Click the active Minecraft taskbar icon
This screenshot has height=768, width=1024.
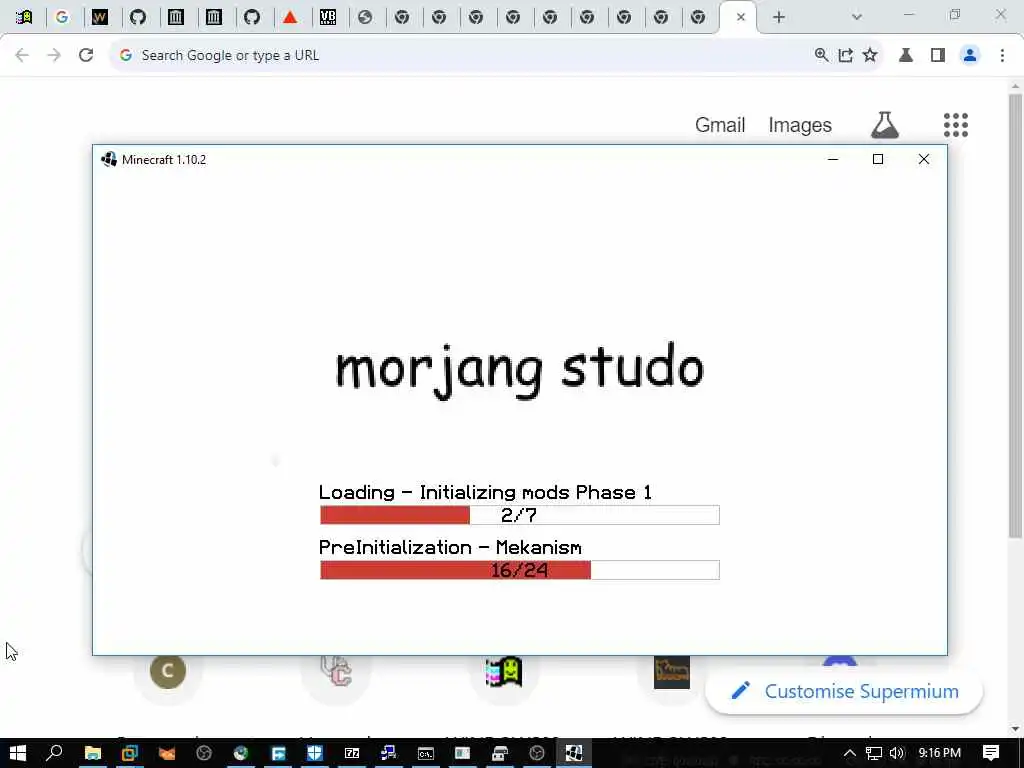tap(574, 753)
